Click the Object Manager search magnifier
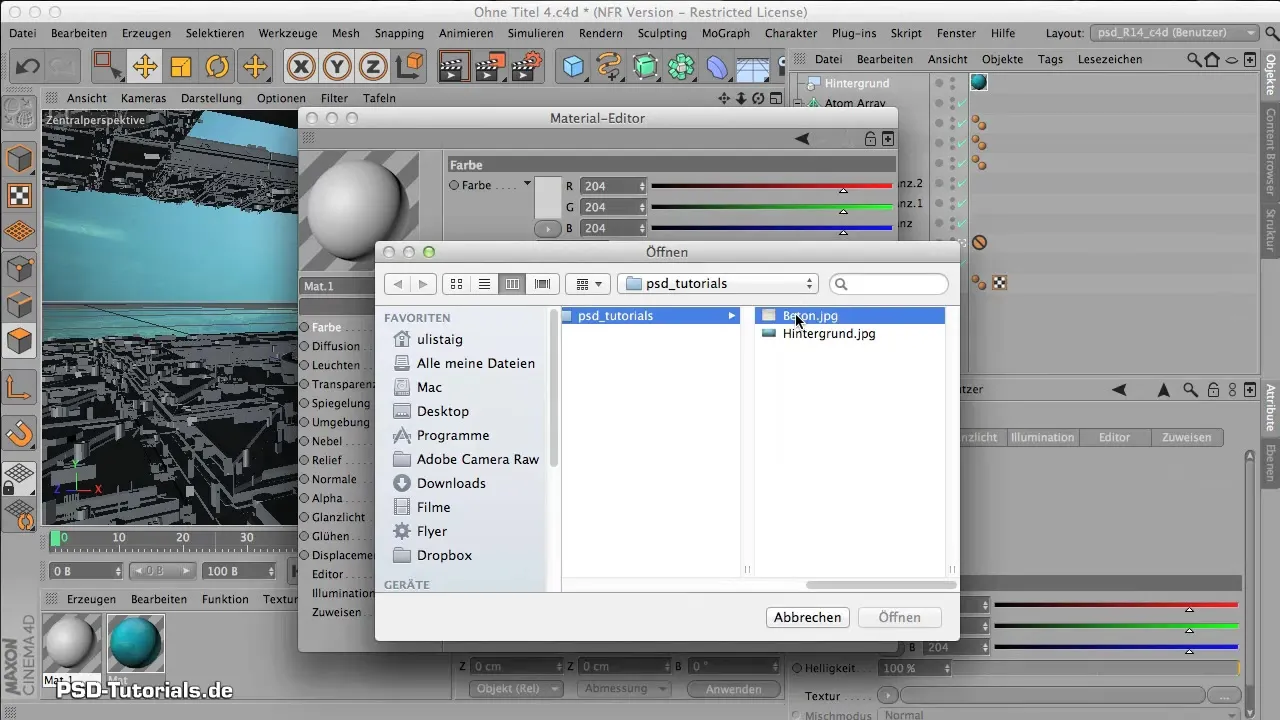This screenshot has width=1280, height=720. [x=1193, y=59]
